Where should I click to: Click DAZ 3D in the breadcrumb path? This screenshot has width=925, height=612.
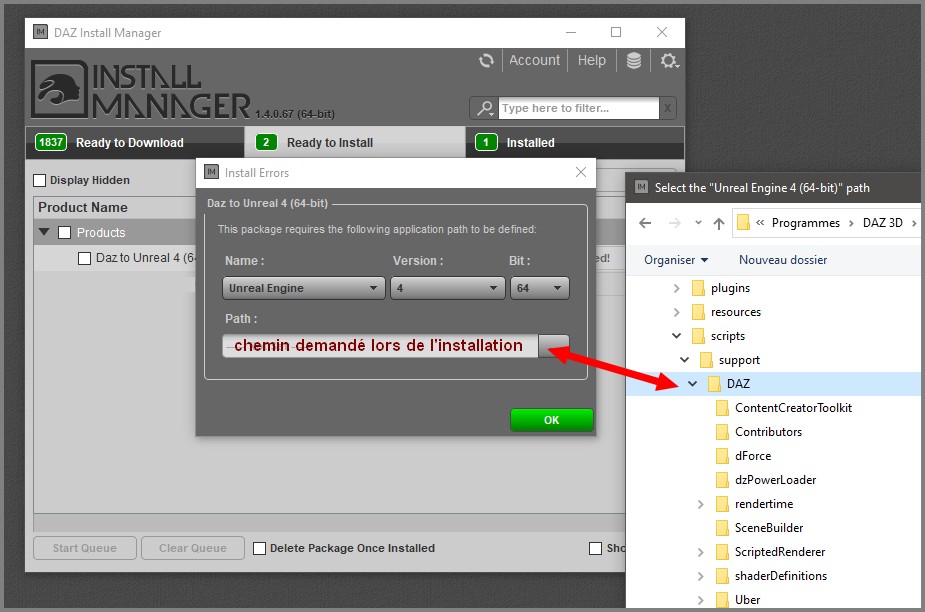pyautogui.click(x=883, y=223)
